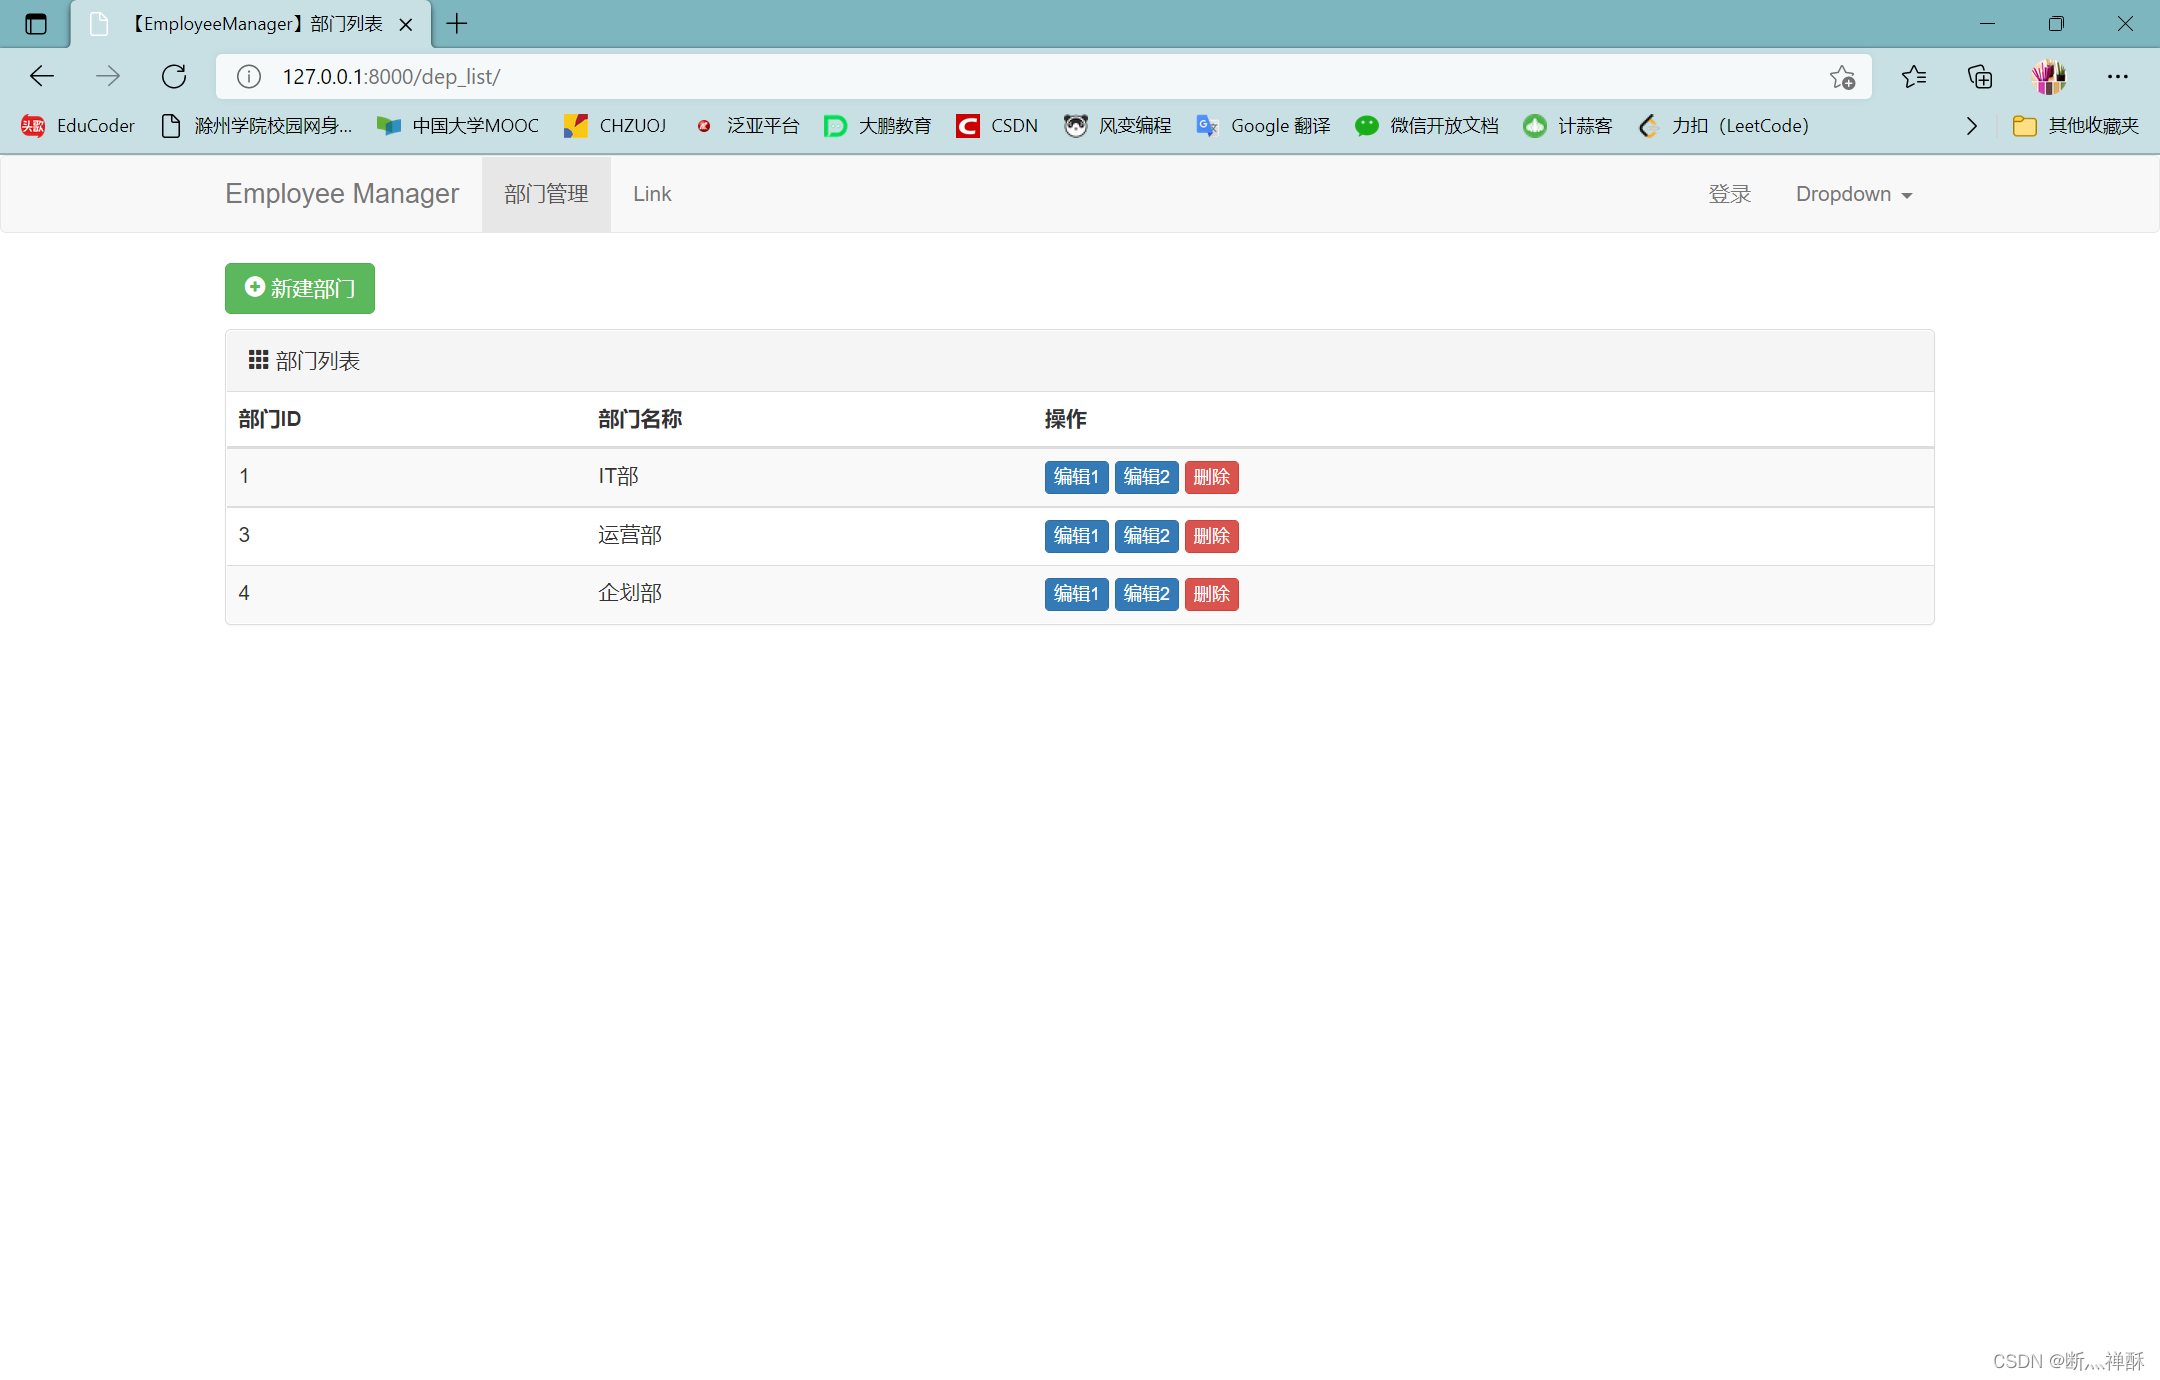
Task: Expand the bookmarks bar overflow chevron
Action: [1971, 126]
